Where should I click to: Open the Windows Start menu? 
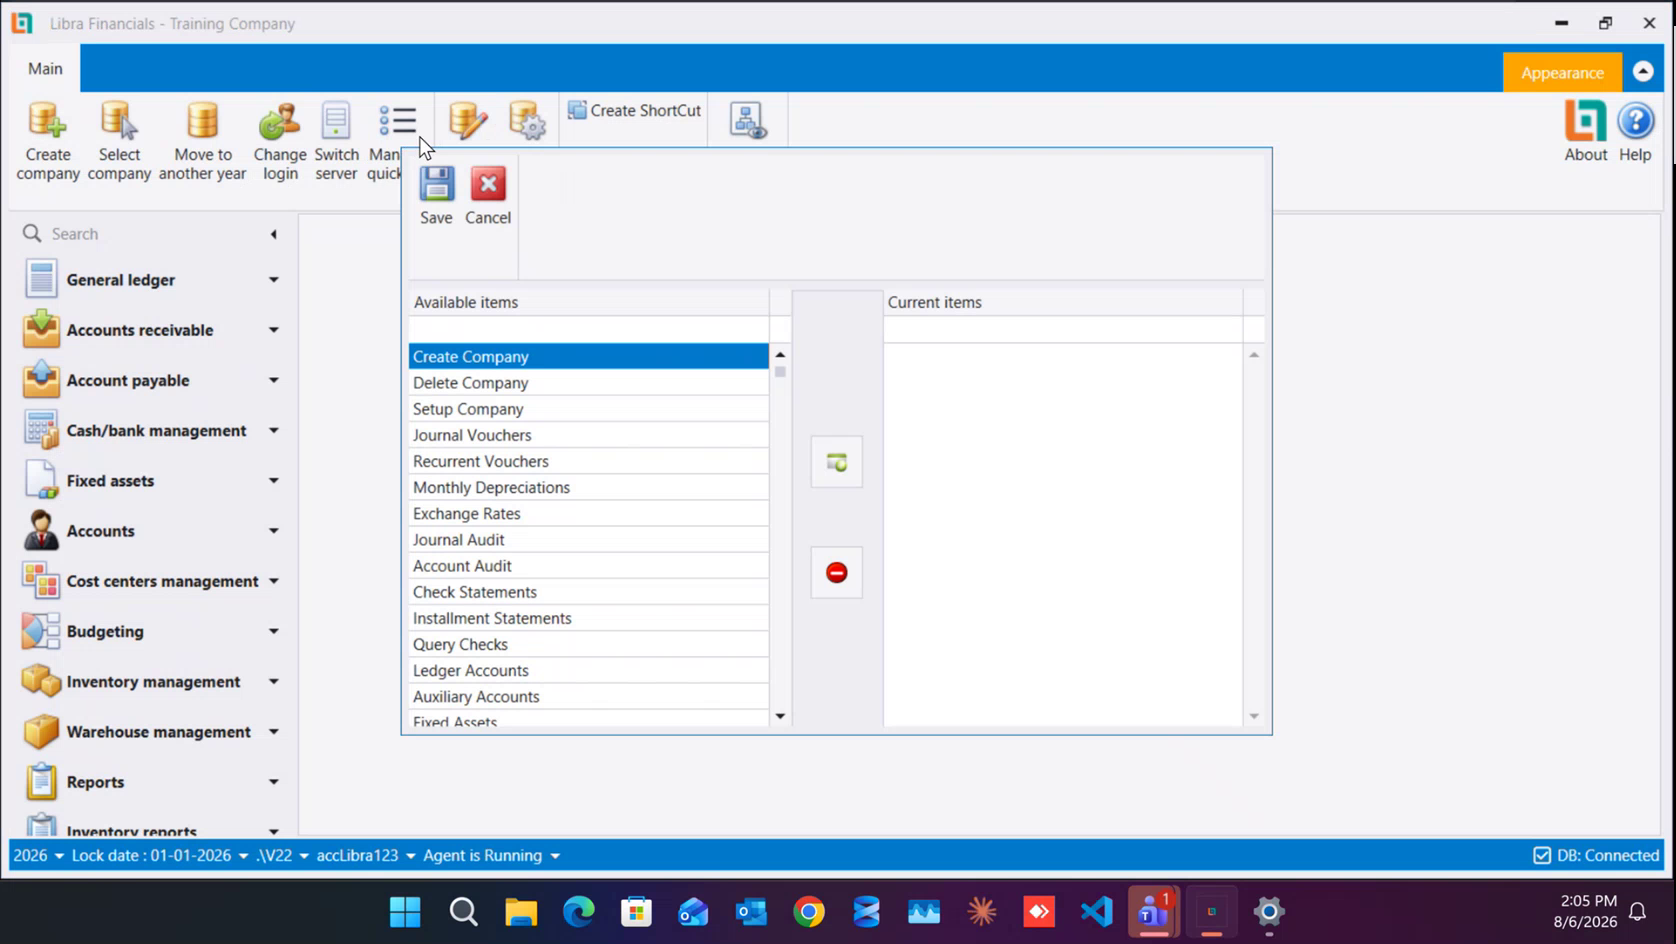pyautogui.click(x=405, y=911)
